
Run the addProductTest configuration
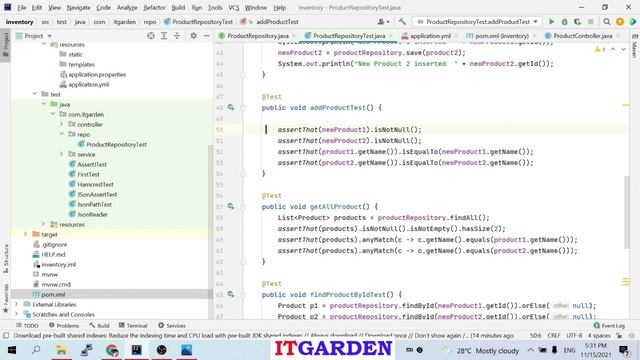(551, 22)
